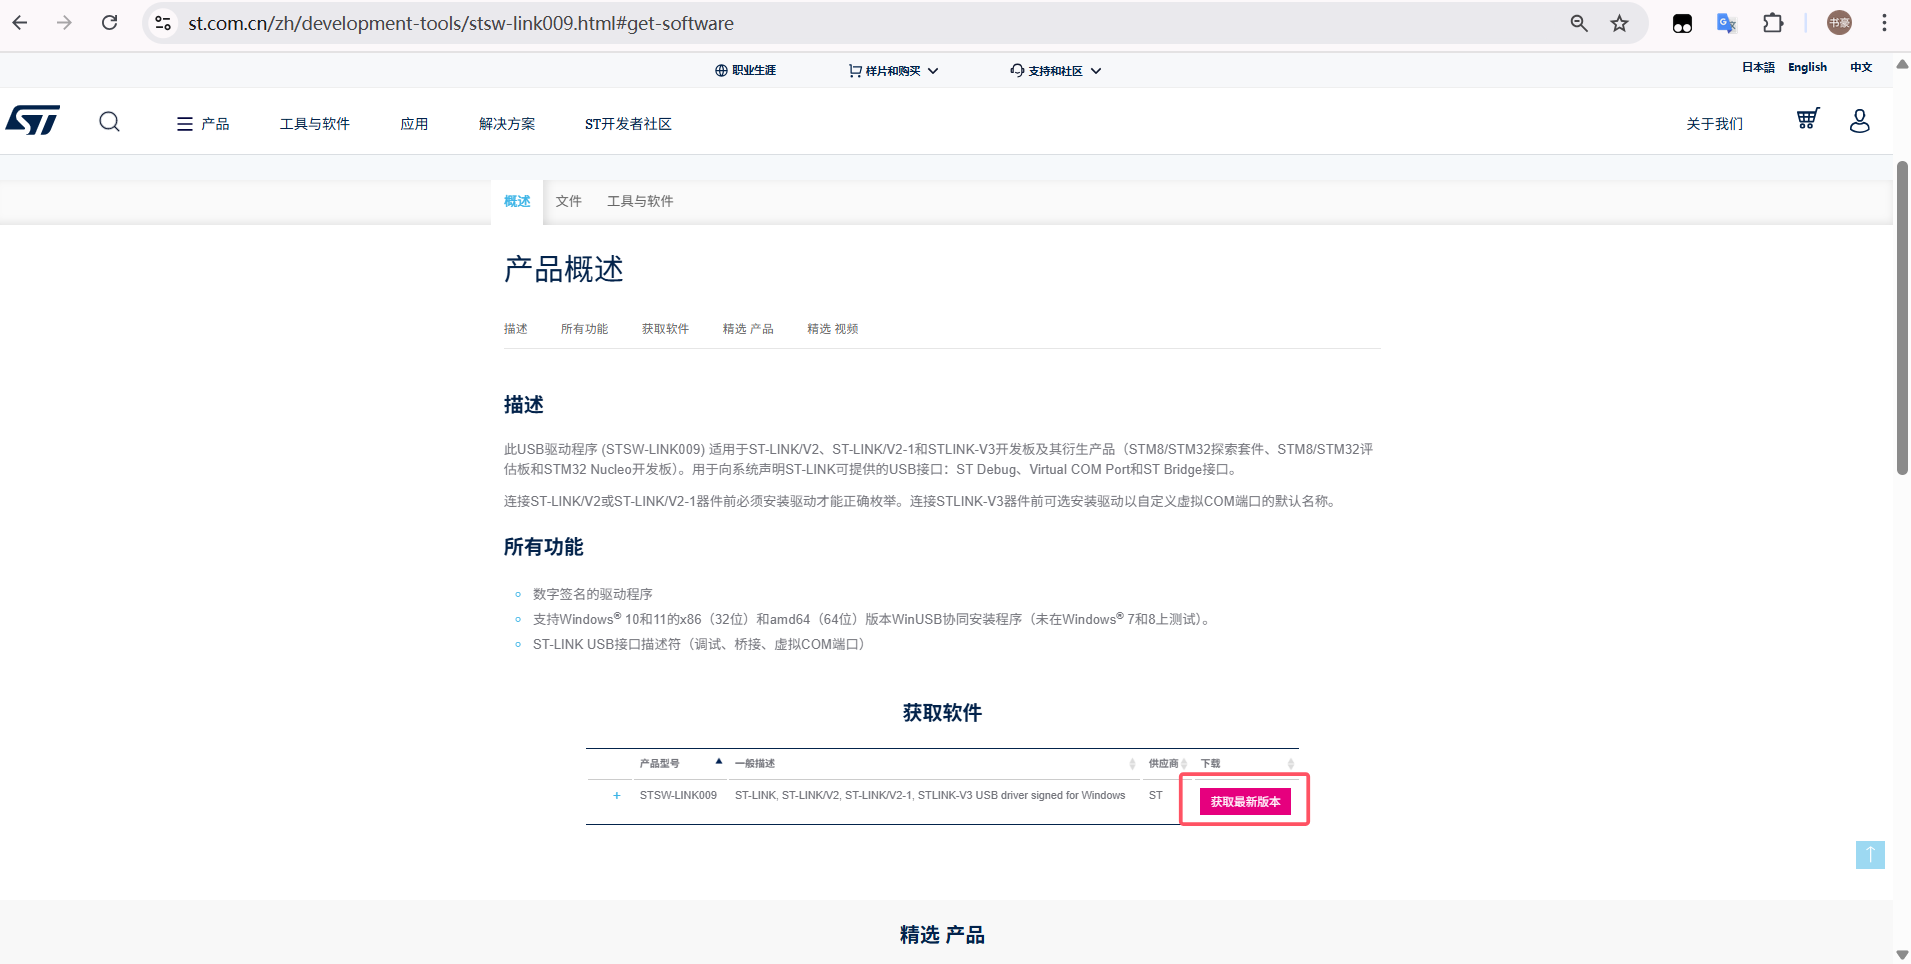
Task: Sort table by 下载 column arrows
Action: pos(1290,764)
